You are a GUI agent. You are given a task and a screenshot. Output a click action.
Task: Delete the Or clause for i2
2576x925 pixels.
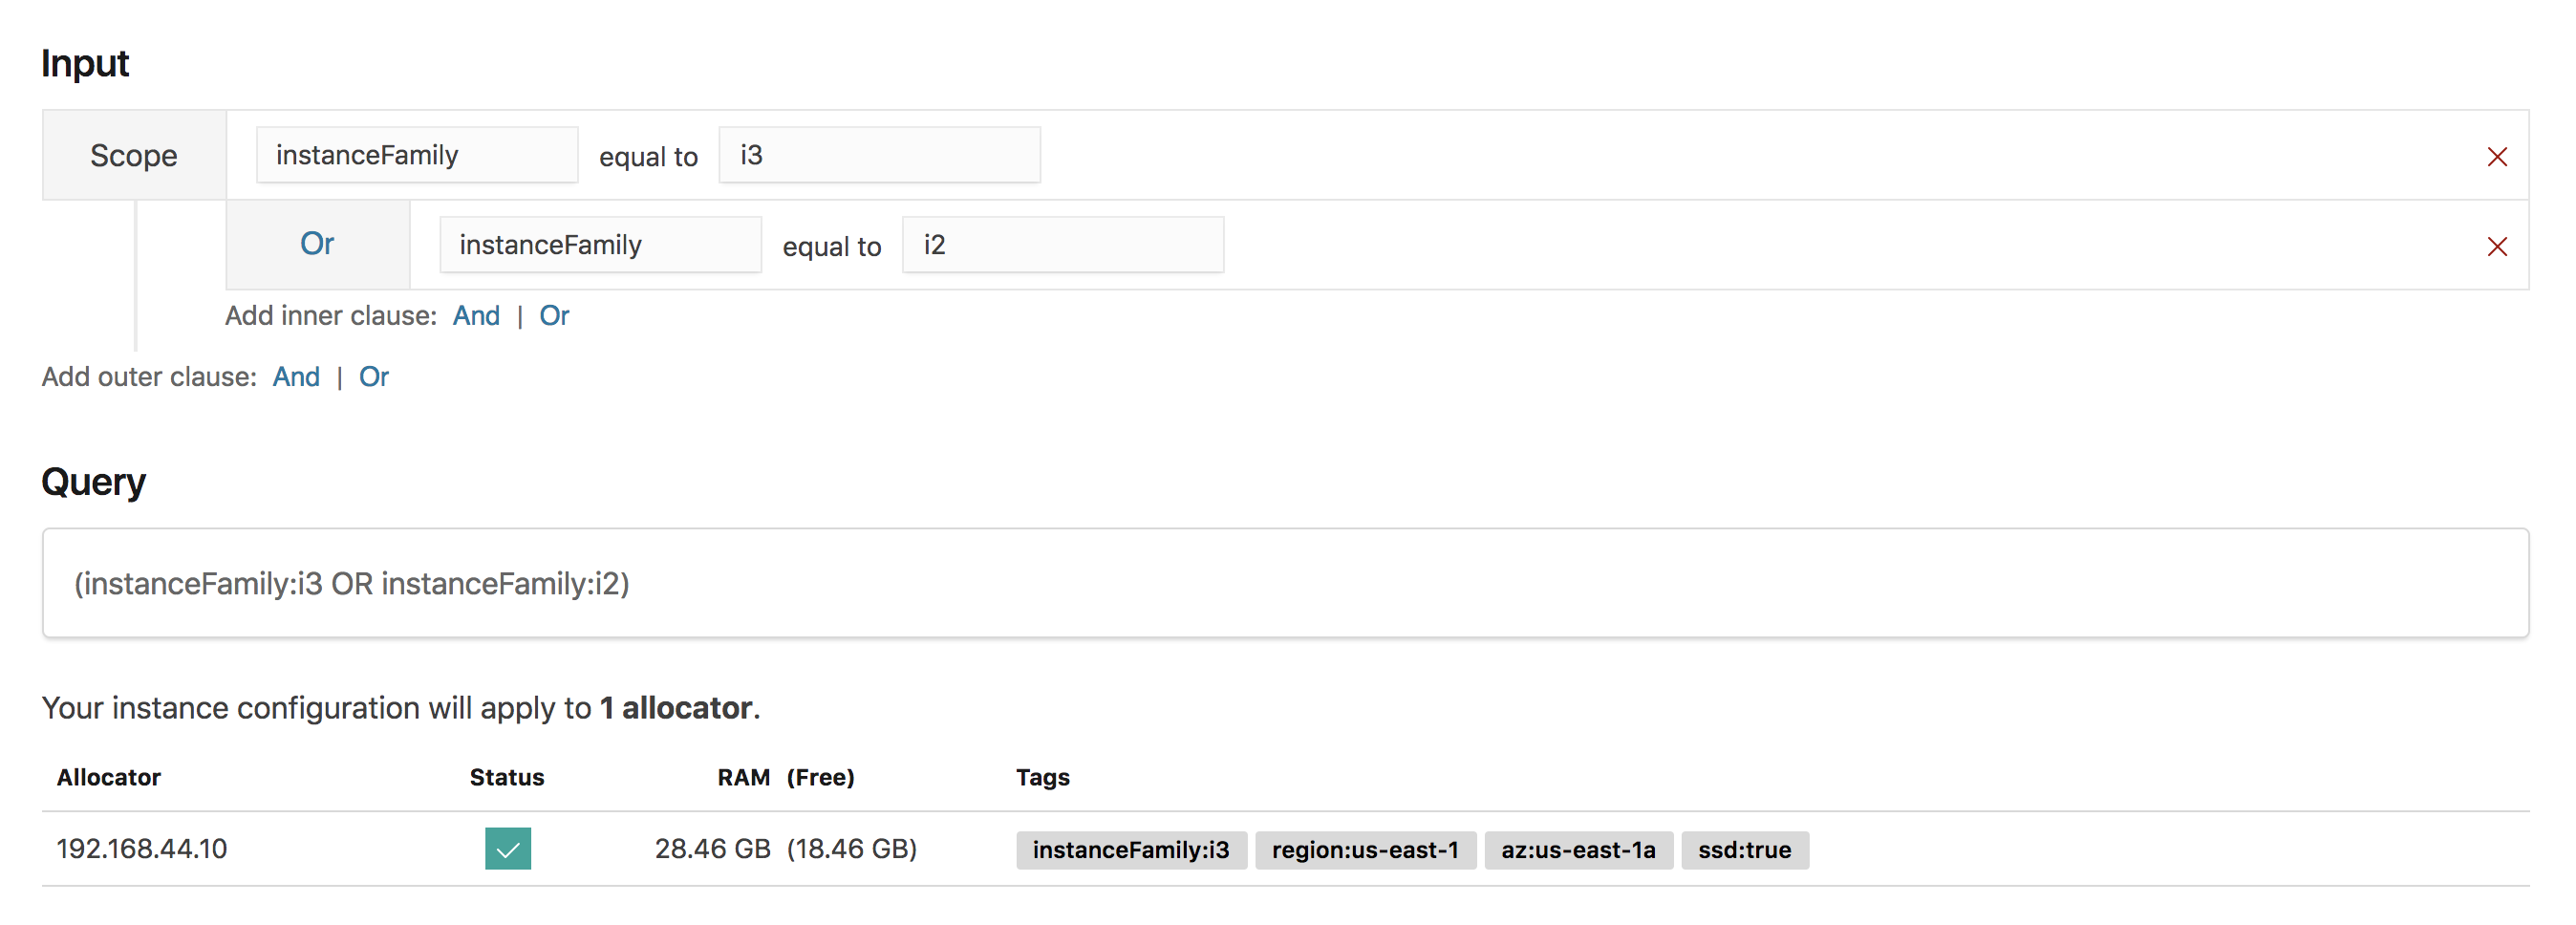pos(2496,247)
